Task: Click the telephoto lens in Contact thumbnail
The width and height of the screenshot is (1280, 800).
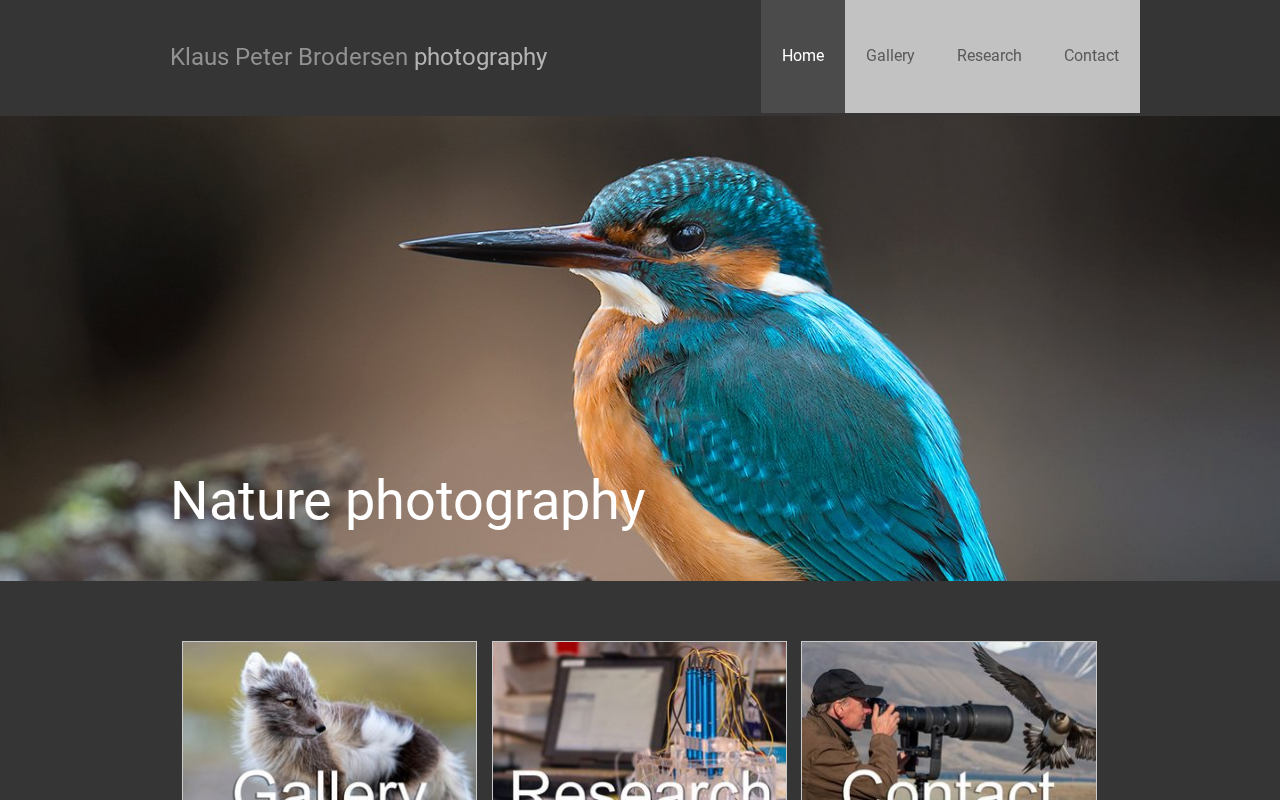Action: (955, 722)
